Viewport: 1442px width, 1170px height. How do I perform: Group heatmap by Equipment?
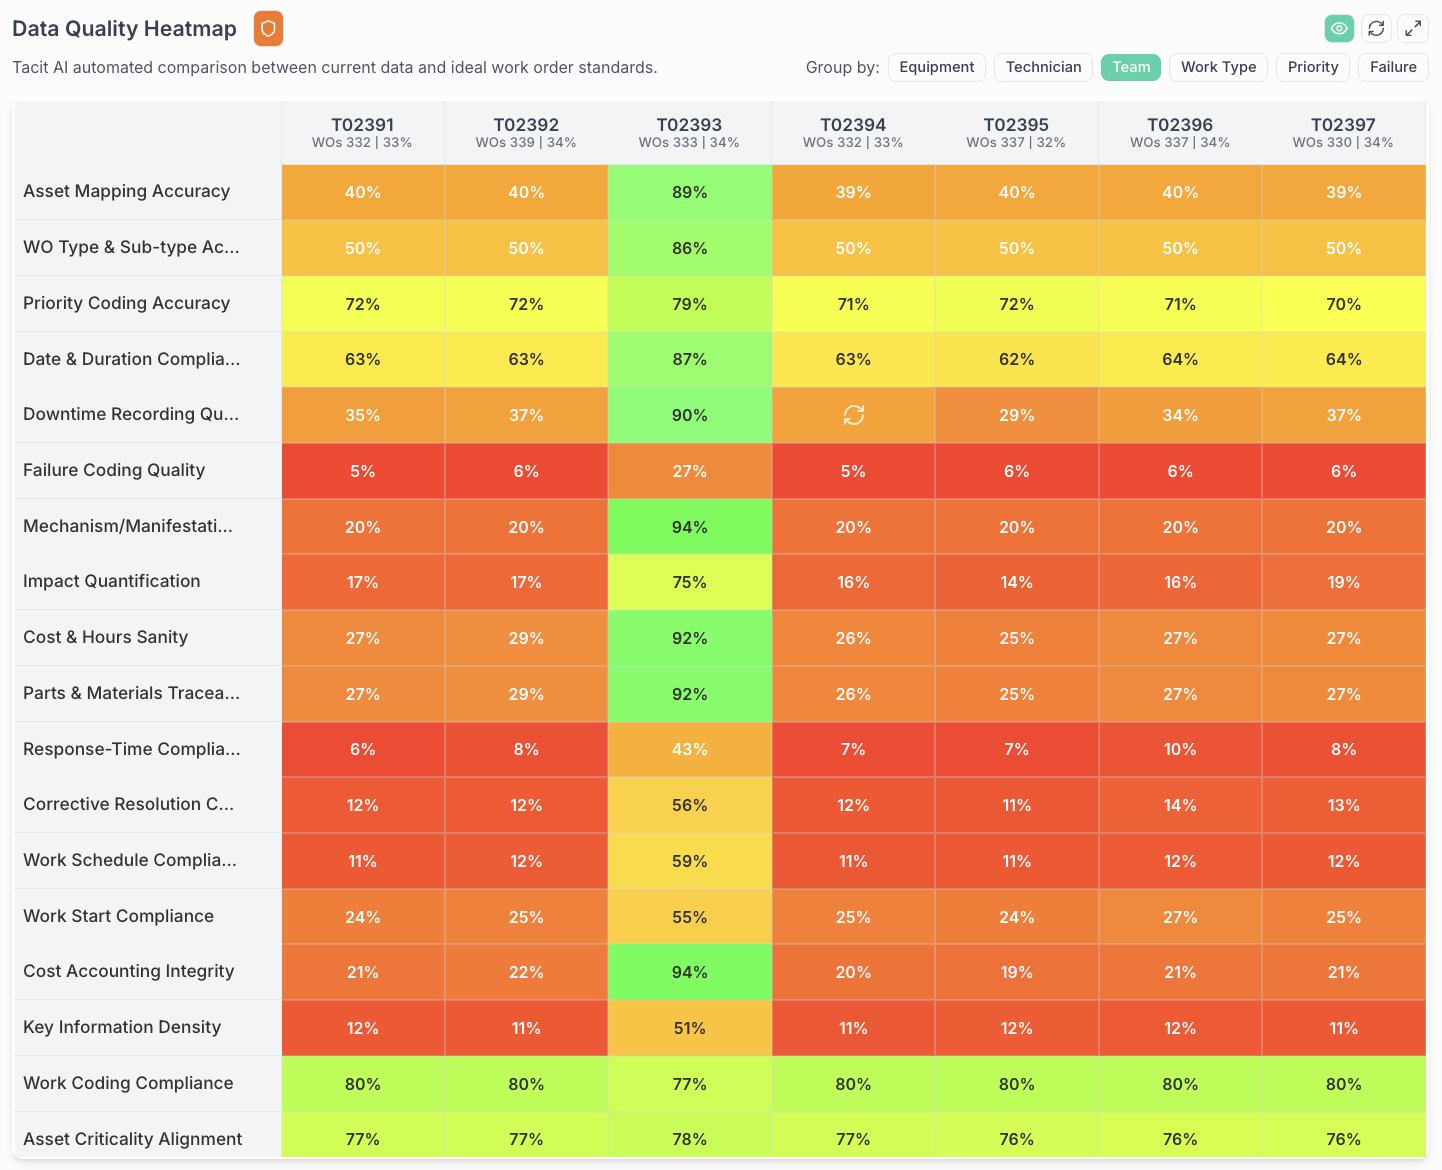click(936, 67)
